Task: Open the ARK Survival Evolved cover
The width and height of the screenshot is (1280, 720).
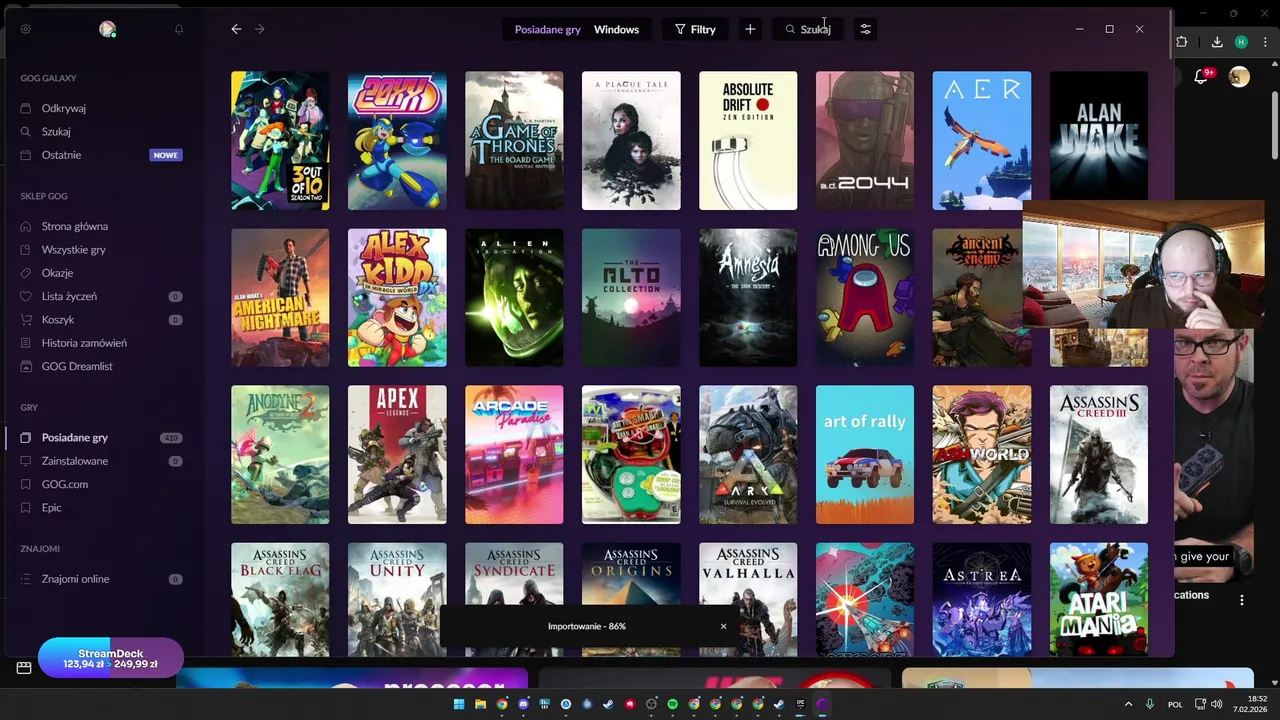Action: 748,455
